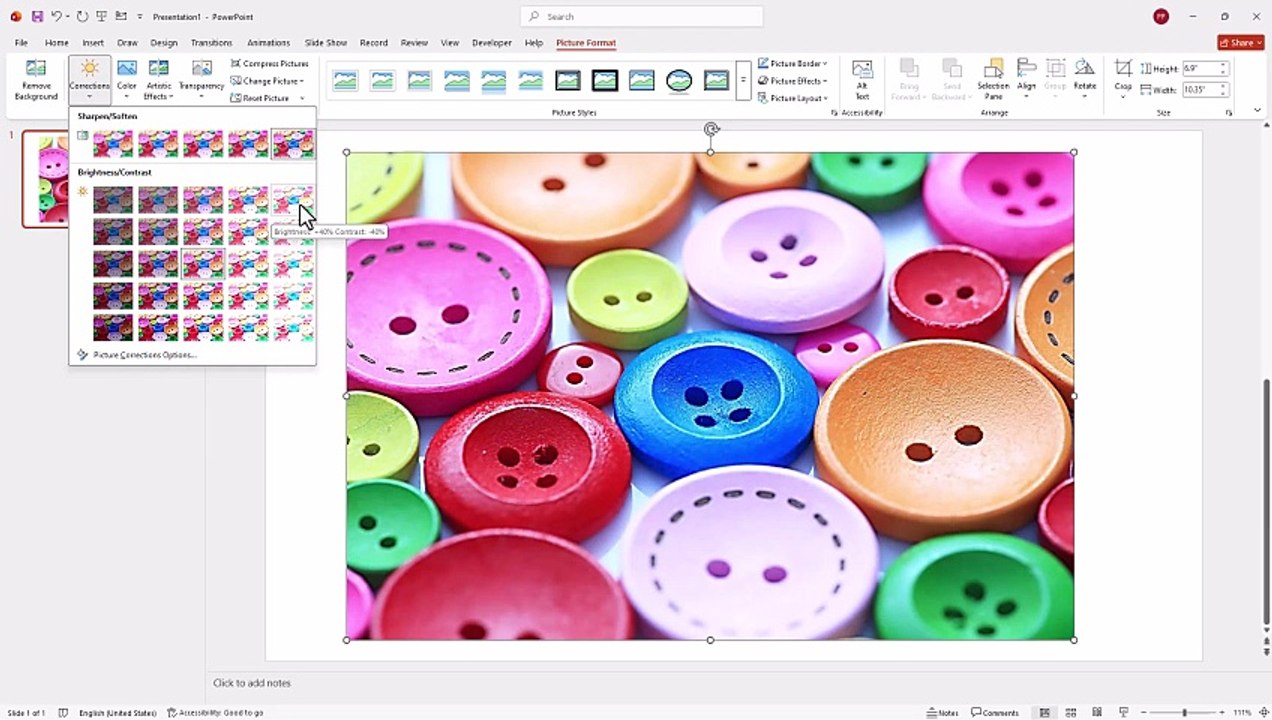This screenshot has width=1272, height=720.
Task: Select Brightness +40% Contrast -40% preset
Action: (293, 200)
